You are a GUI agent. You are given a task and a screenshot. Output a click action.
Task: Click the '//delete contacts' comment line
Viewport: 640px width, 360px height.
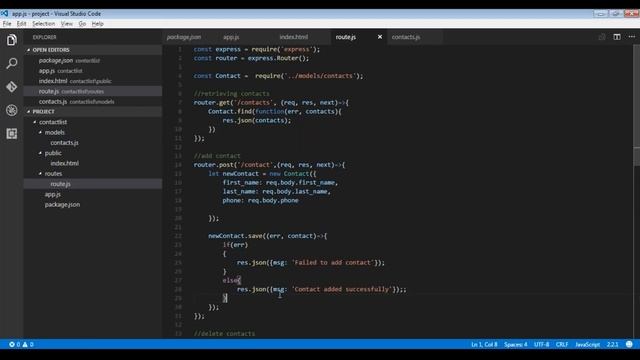point(224,333)
